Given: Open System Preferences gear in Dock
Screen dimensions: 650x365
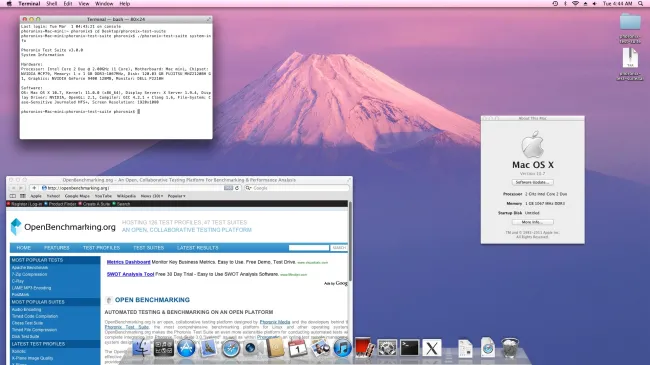Looking at the screenshot, I should pyautogui.click(x=387, y=348).
